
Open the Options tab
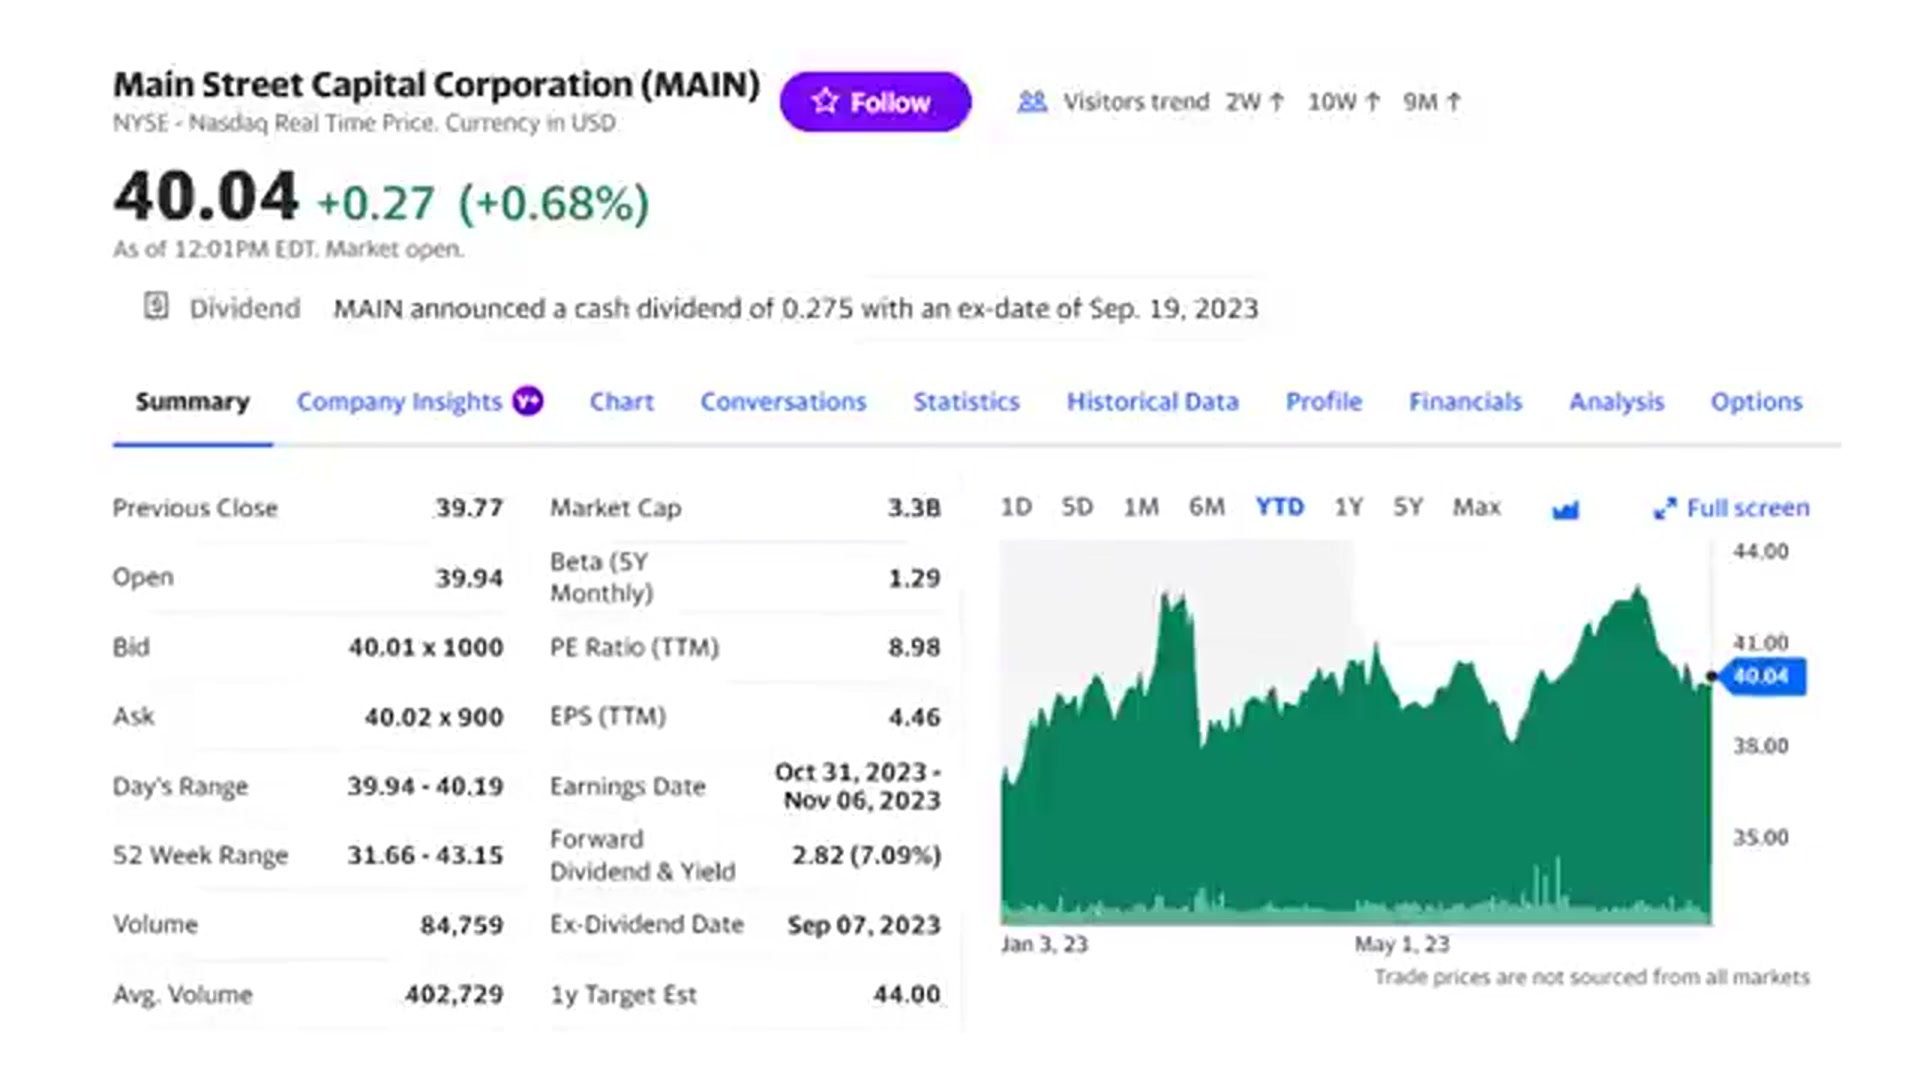(1756, 402)
